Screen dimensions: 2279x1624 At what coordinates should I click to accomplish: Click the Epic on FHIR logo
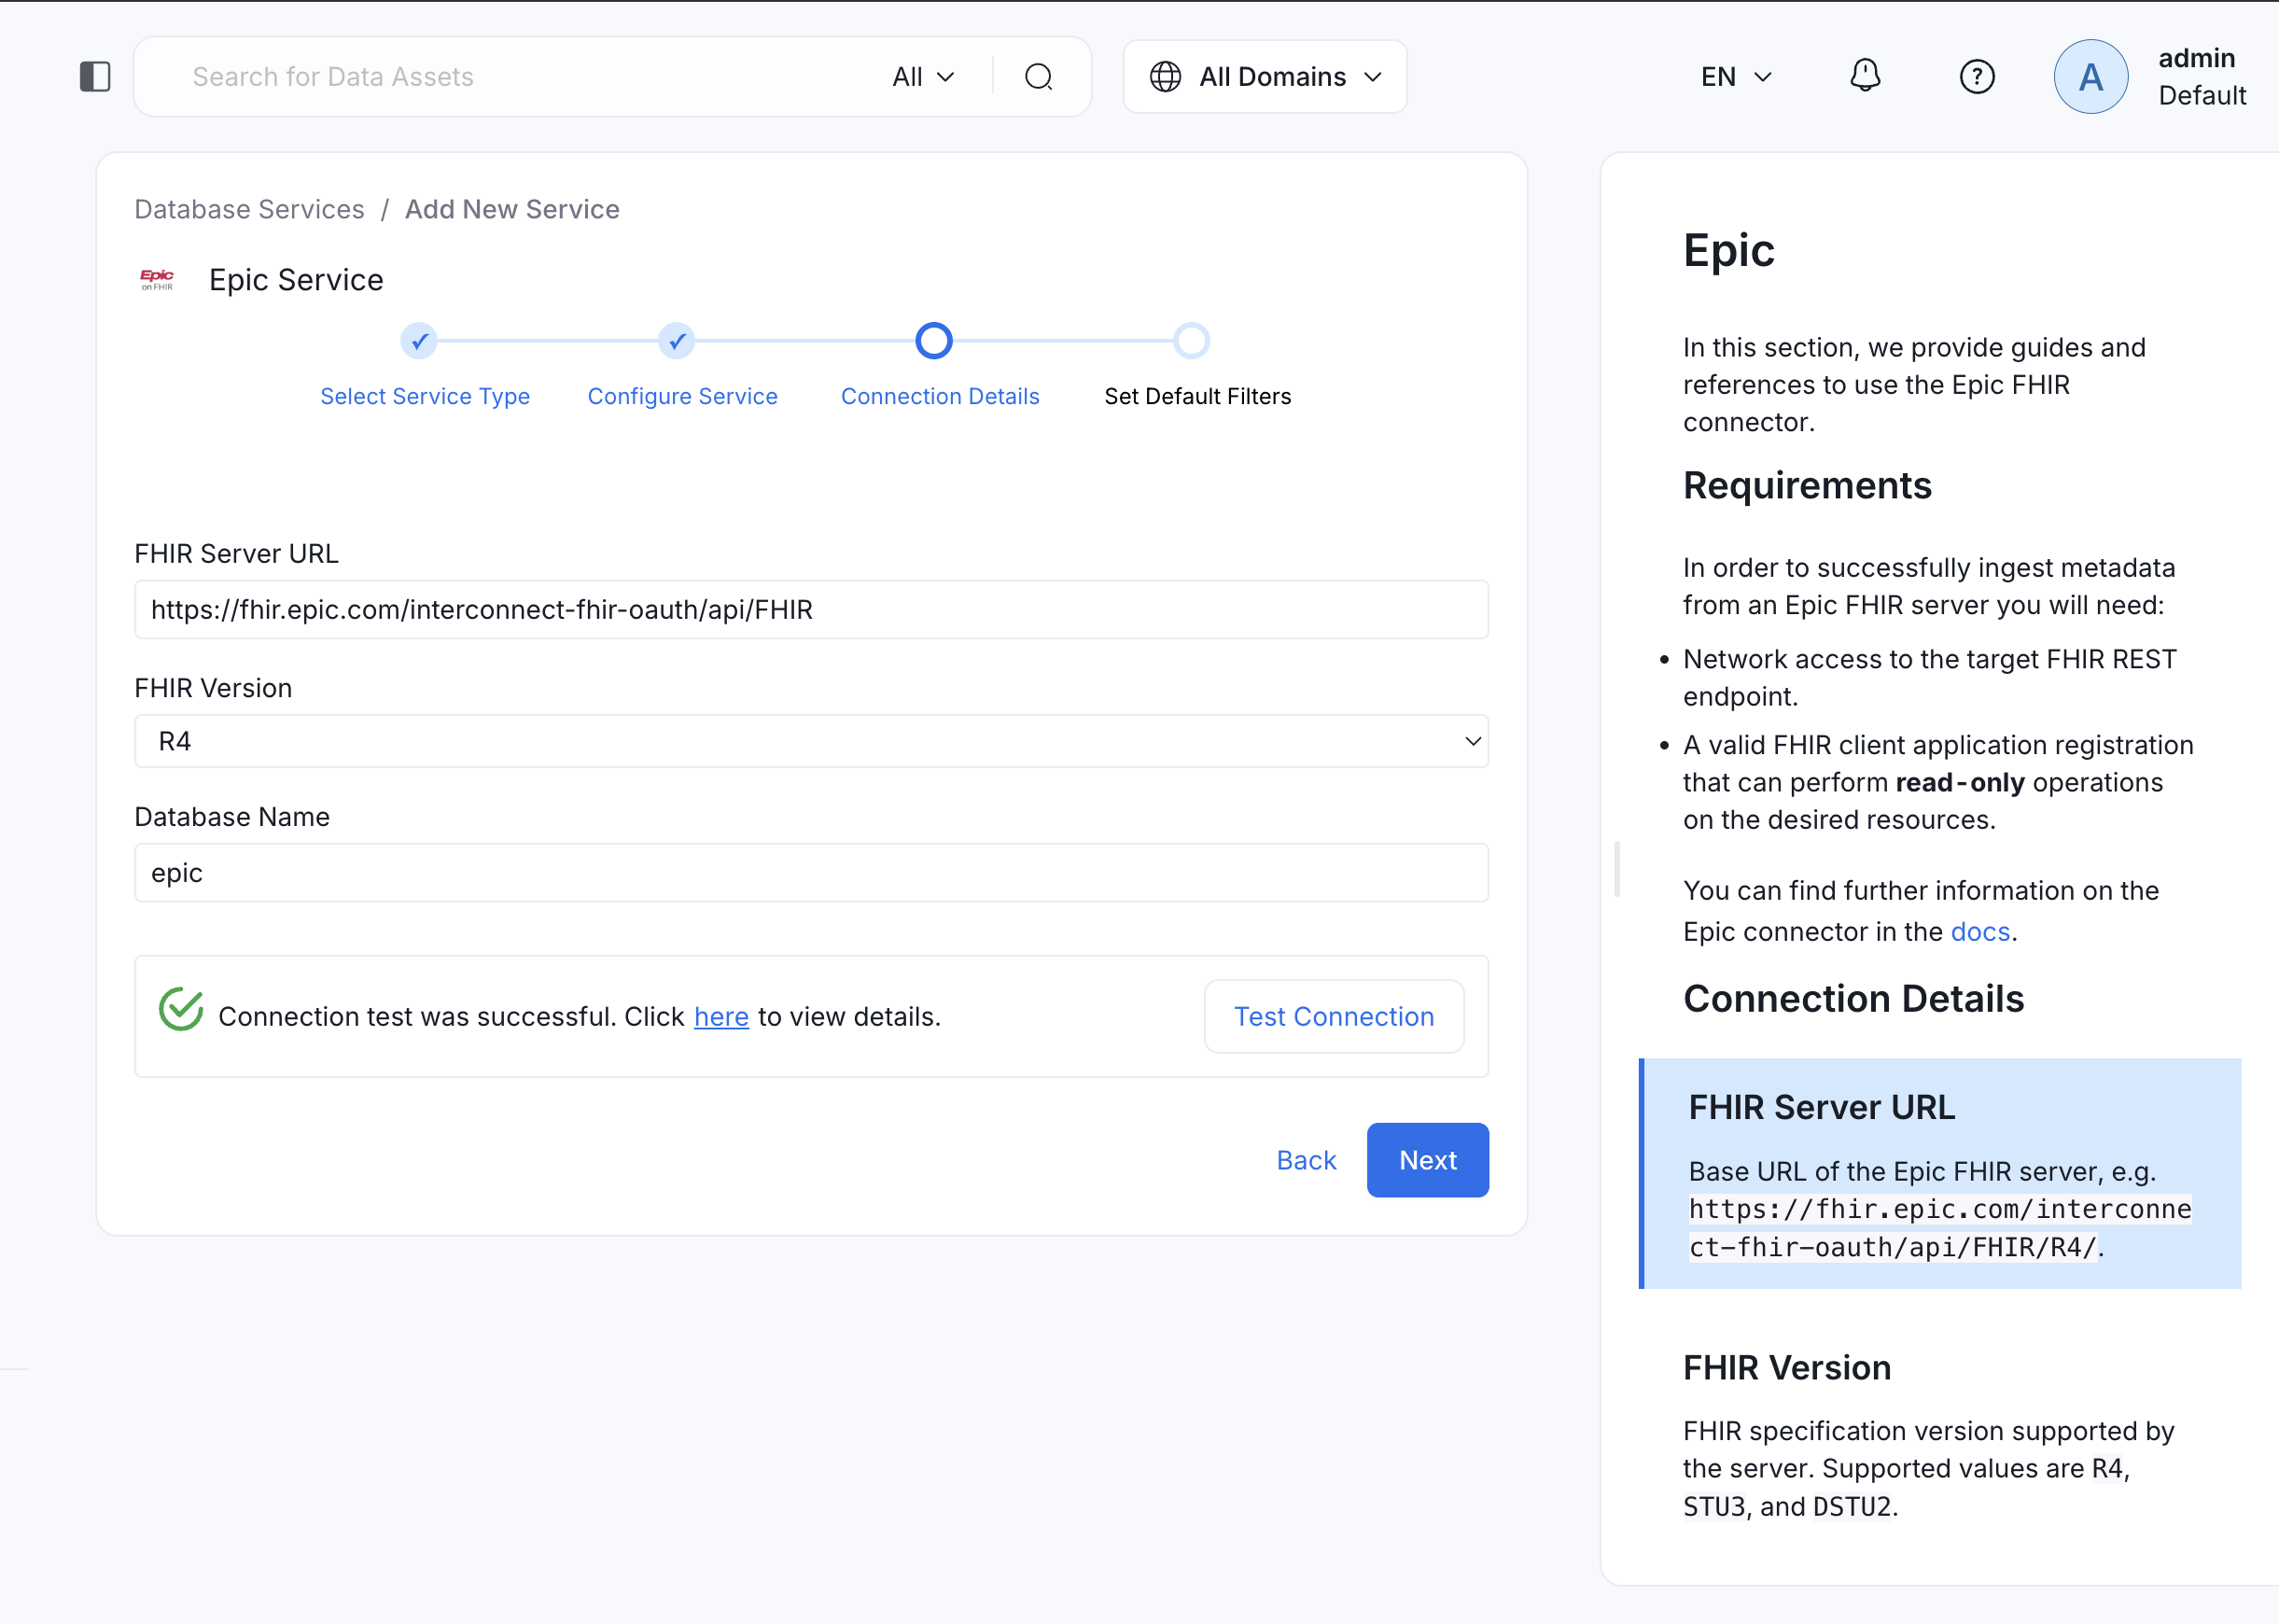158,280
